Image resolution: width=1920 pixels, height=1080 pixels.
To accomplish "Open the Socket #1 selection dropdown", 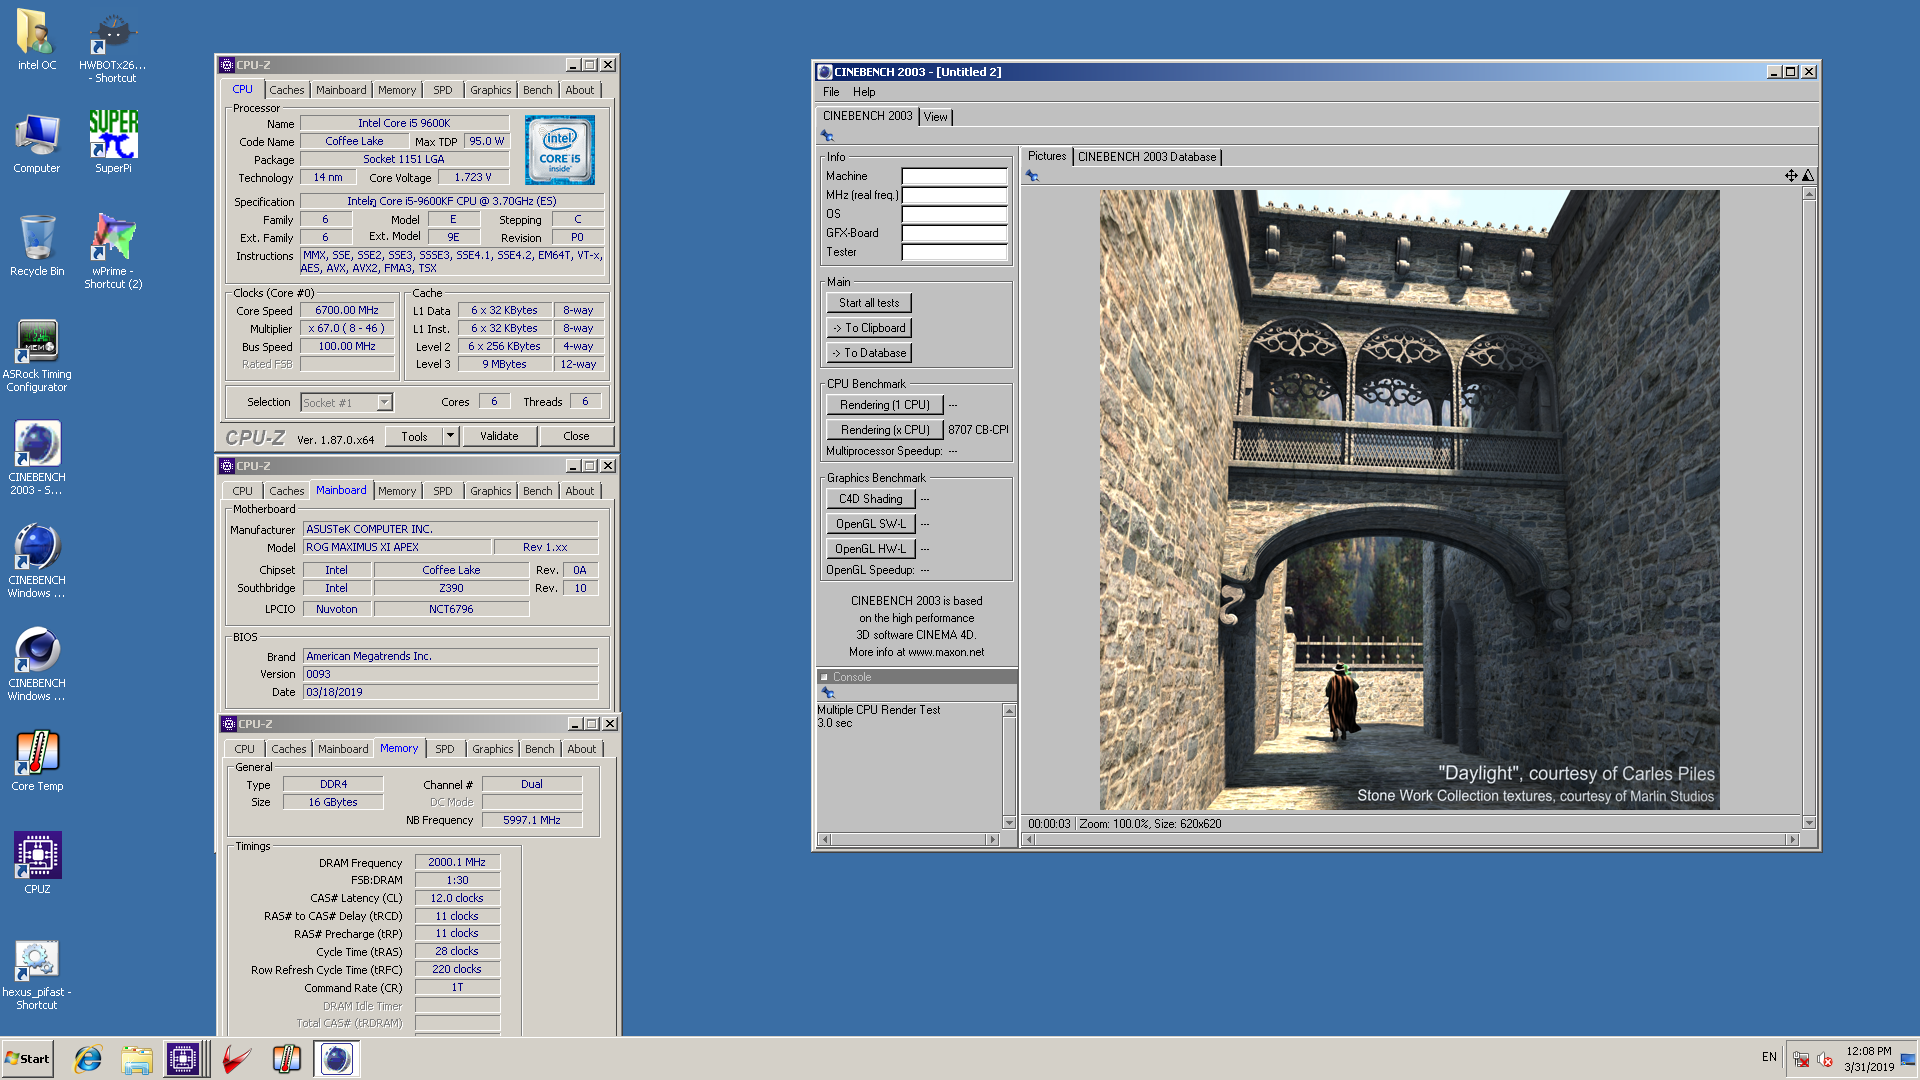I will pyautogui.click(x=384, y=402).
